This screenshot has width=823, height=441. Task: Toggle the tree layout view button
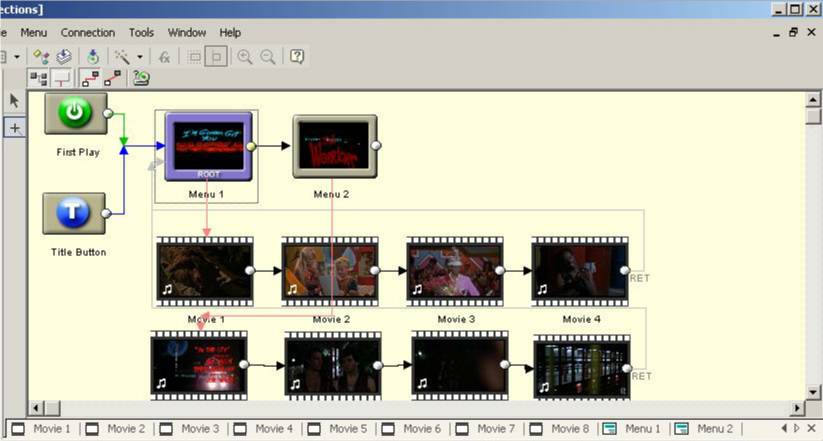coord(38,79)
